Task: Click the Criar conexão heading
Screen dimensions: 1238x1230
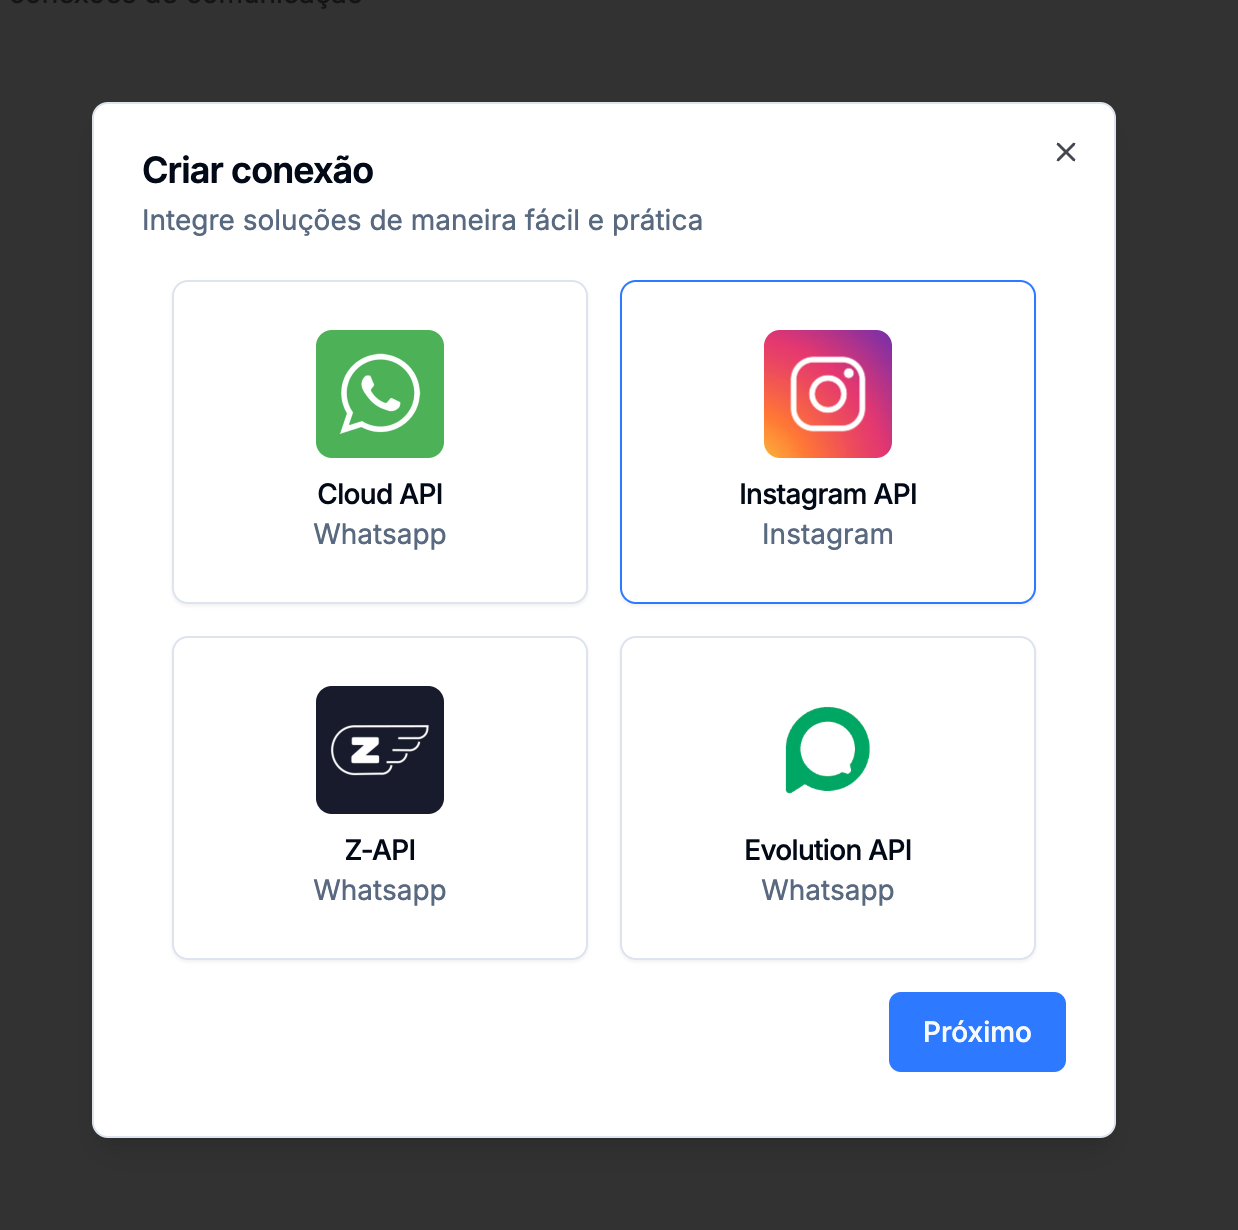Action: 258,171
